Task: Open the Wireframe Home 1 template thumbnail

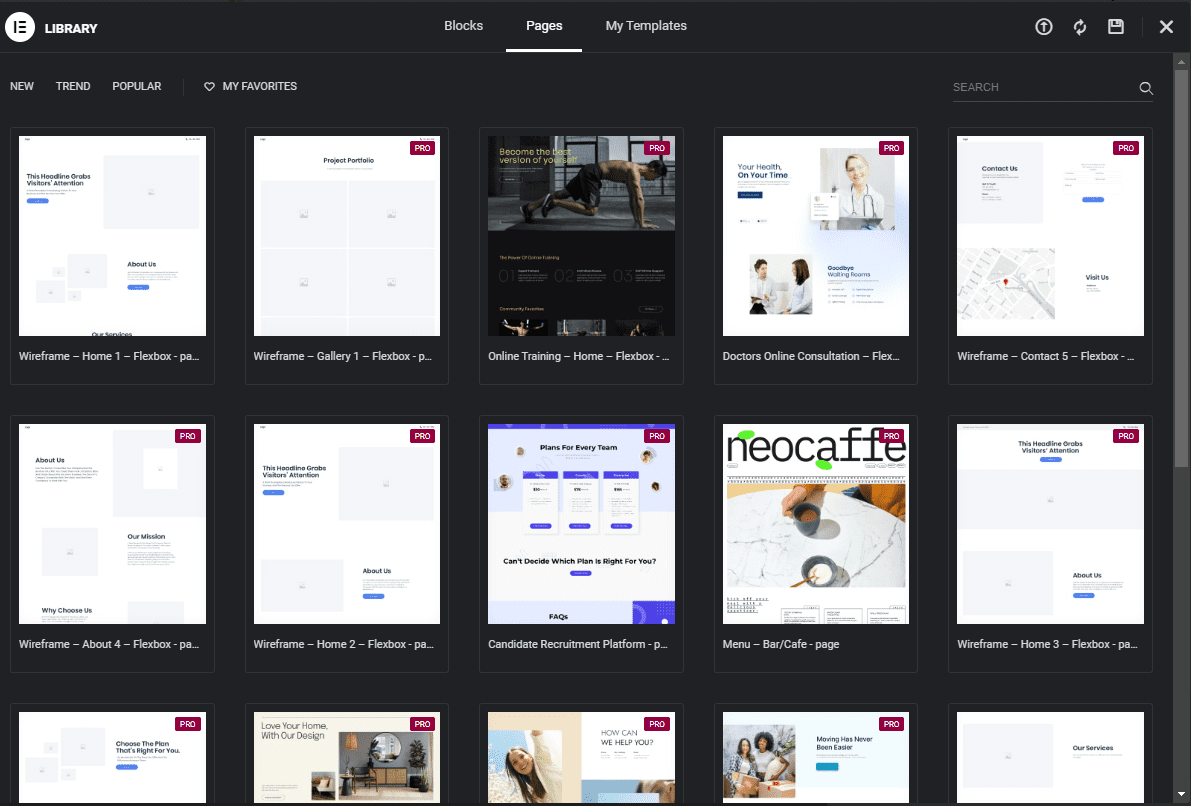Action: coord(112,235)
